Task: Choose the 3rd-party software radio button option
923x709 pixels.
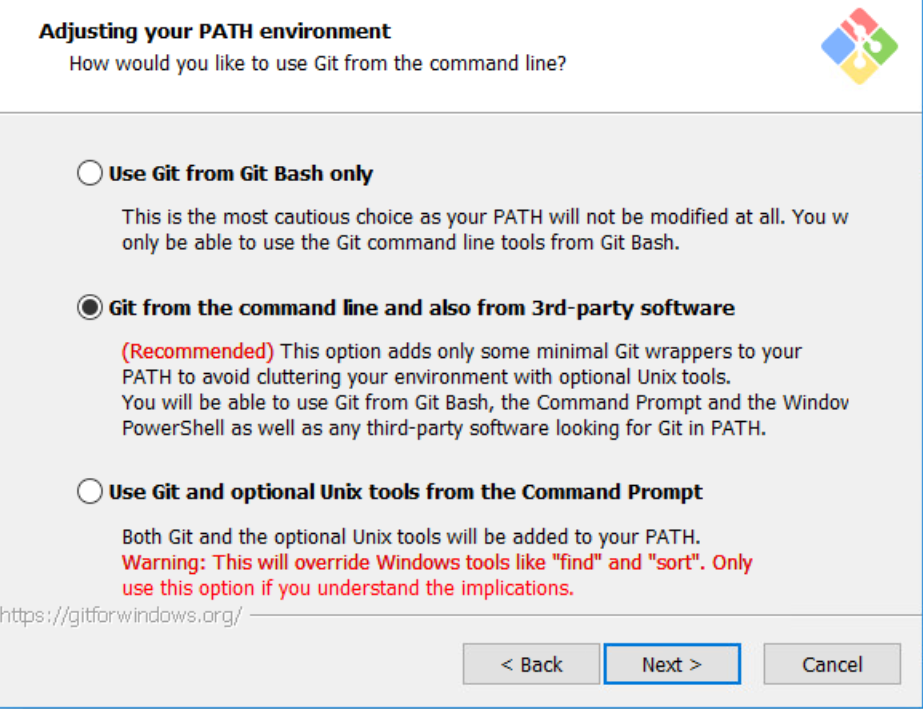Action: 90,308
